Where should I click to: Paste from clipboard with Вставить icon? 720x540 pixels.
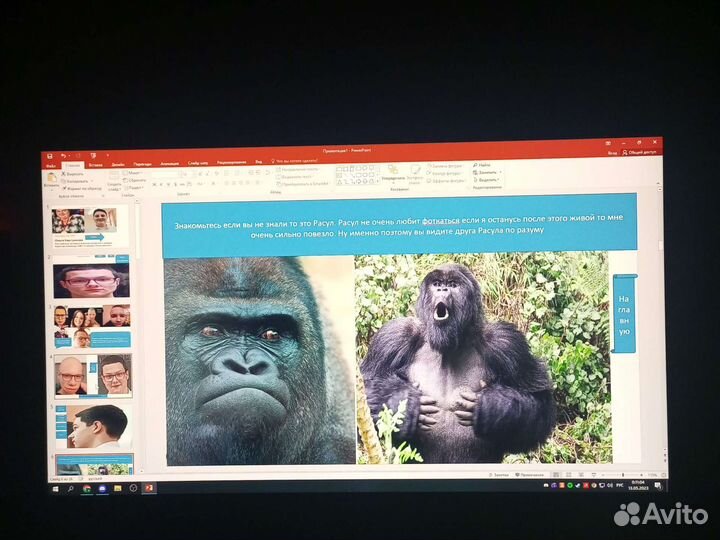[x=51, y=180]
